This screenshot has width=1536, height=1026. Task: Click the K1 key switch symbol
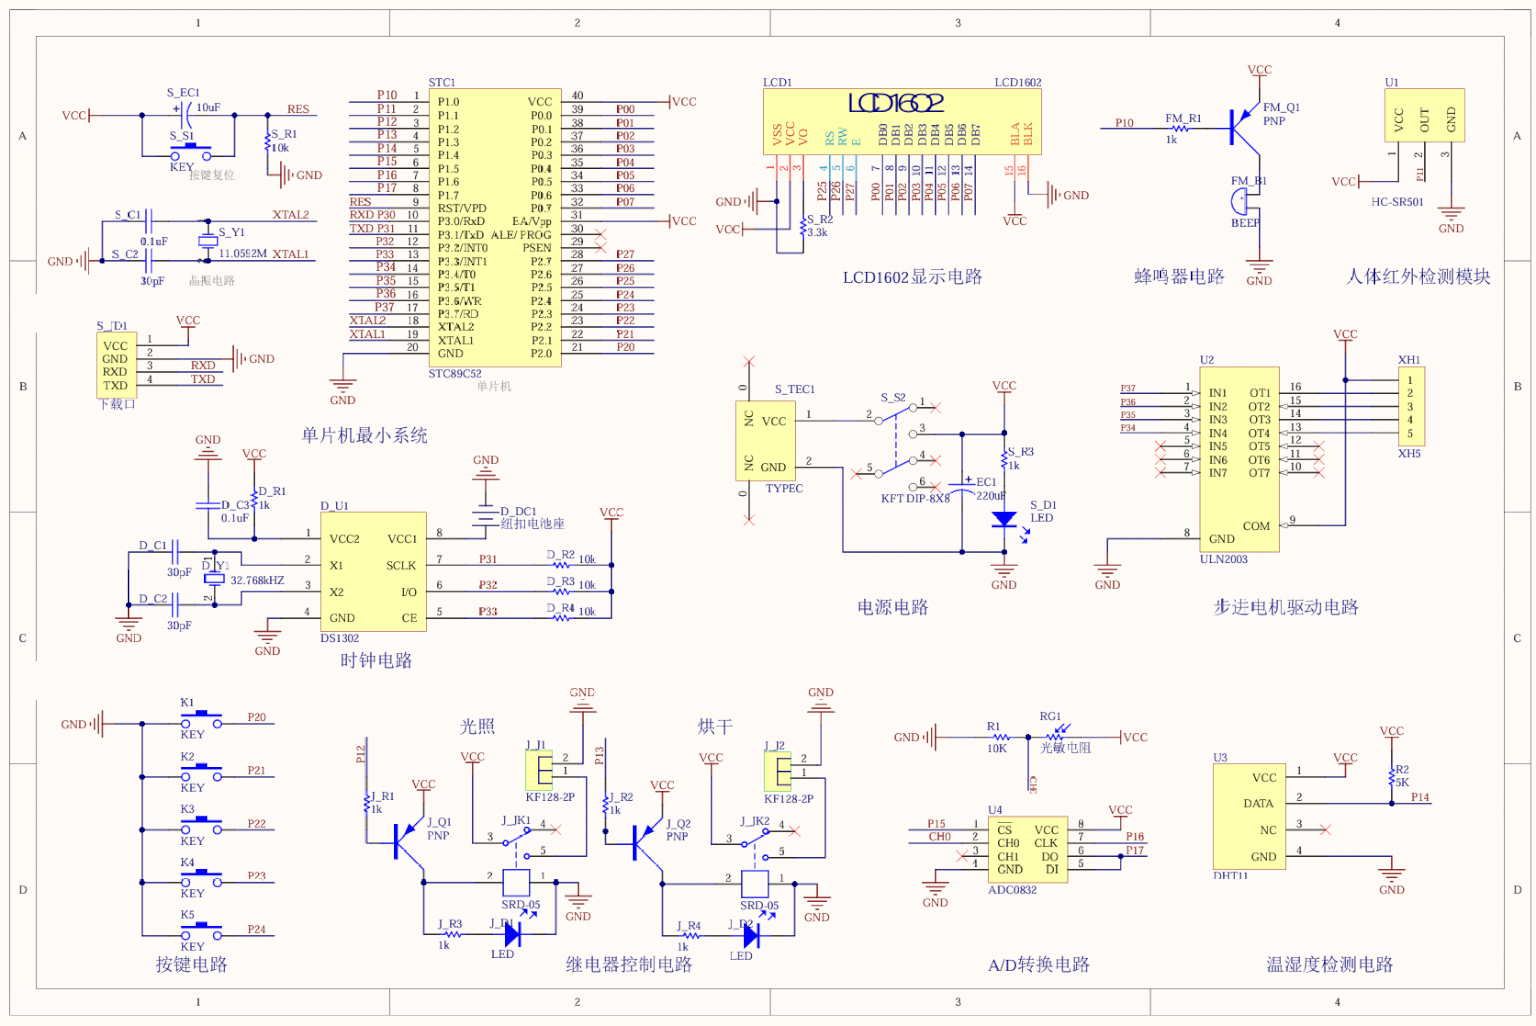pos(201,717)
